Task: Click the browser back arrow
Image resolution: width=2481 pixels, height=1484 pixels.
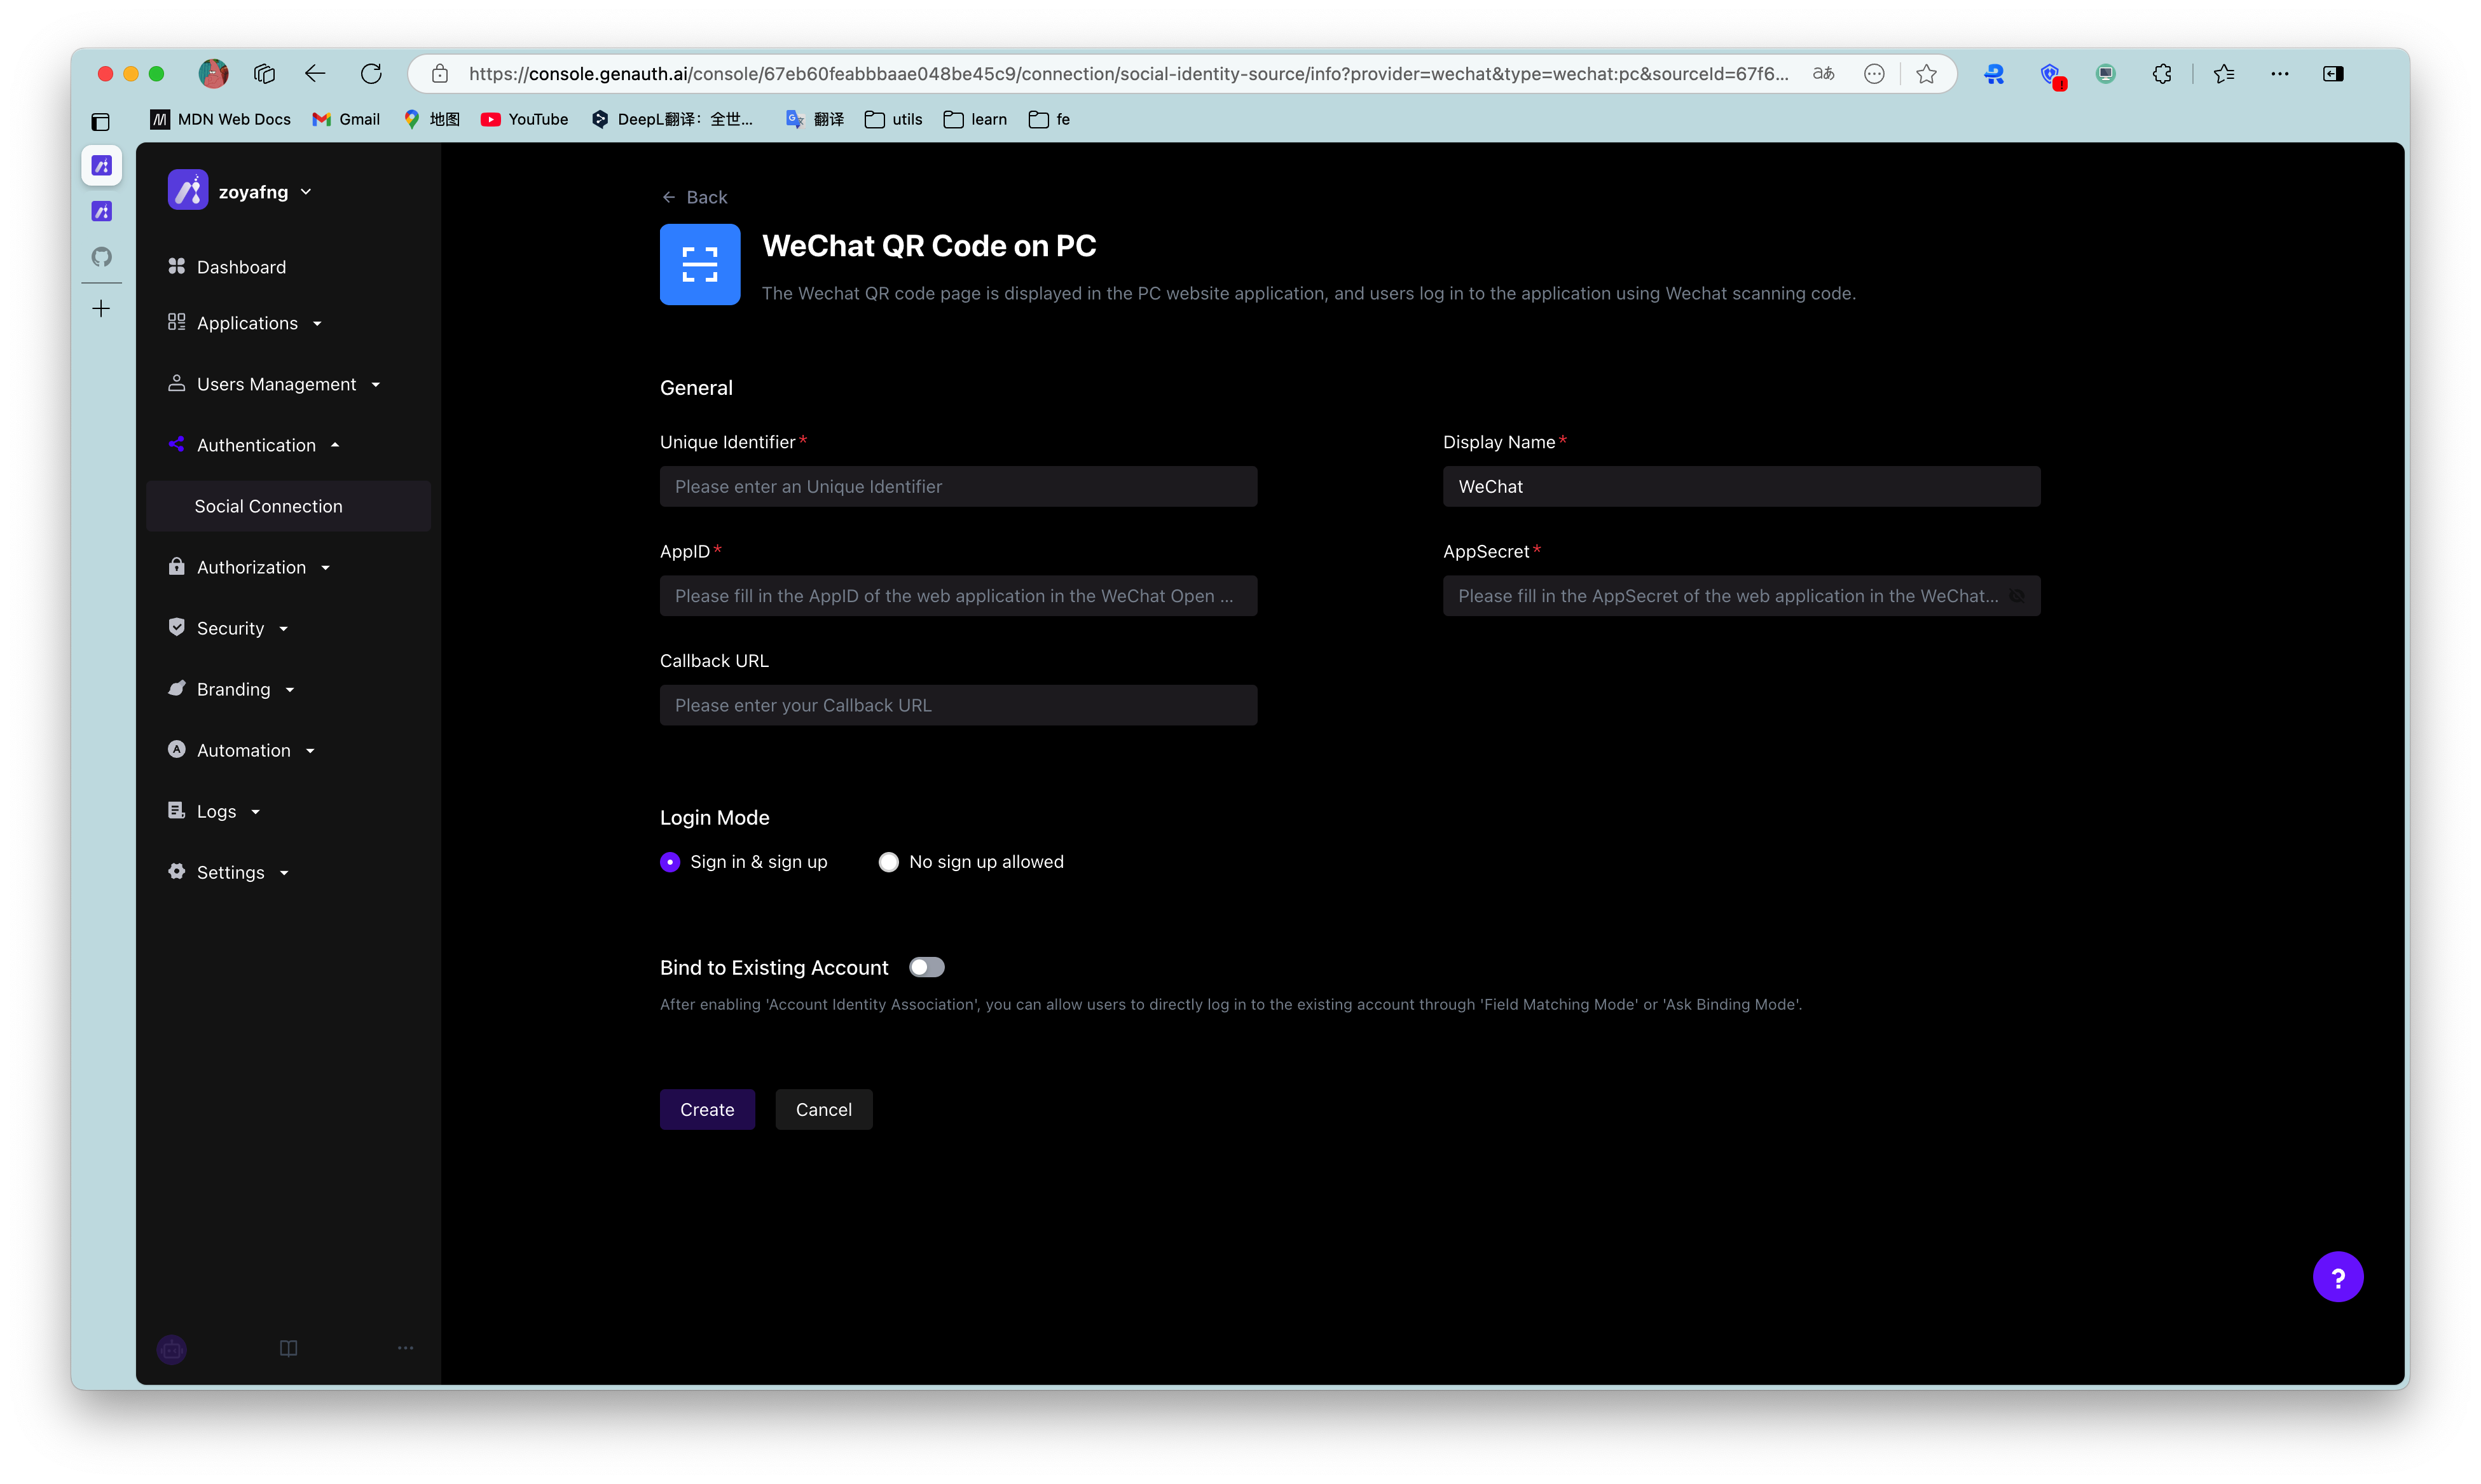Action: coord(315,73)
